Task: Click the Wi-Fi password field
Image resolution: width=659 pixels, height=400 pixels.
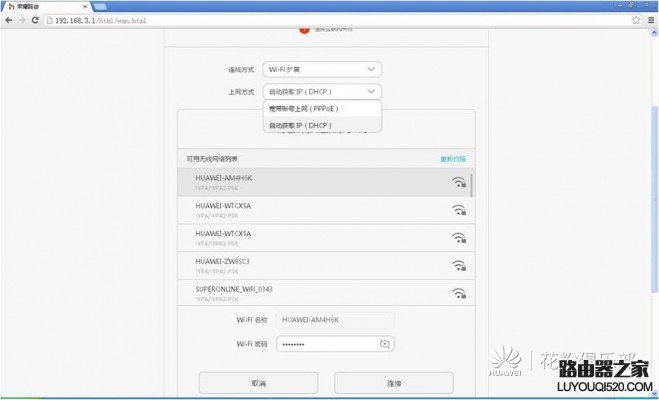Action: tap(335, 344)
